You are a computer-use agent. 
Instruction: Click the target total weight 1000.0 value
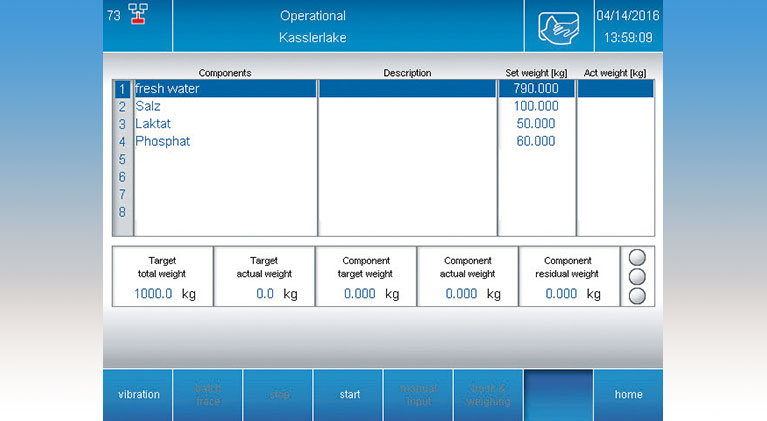point(154,294)
